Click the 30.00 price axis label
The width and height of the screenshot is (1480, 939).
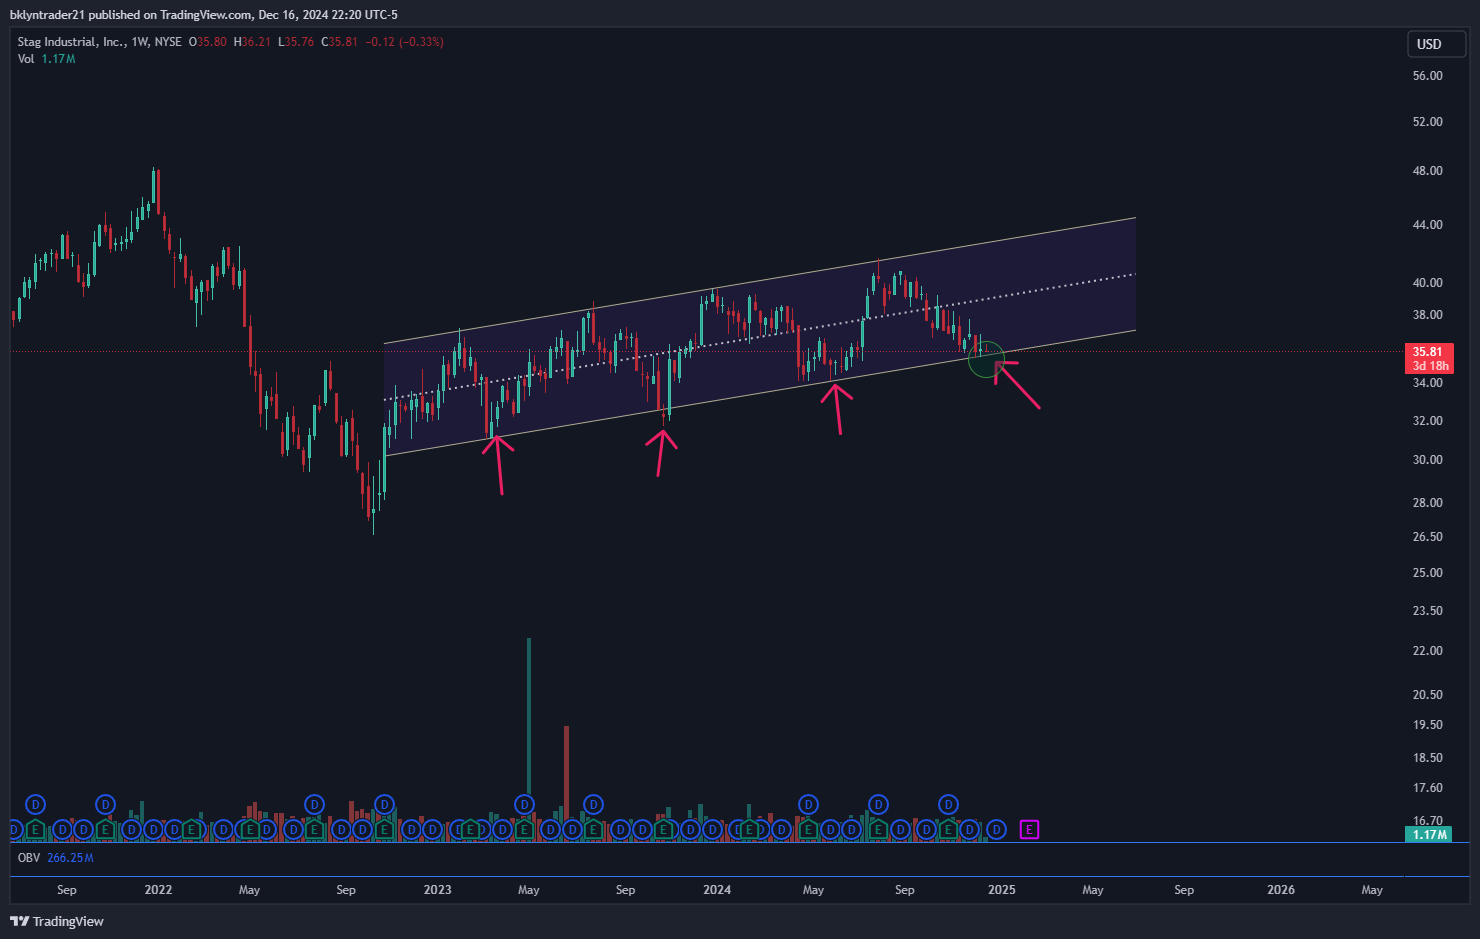coord(1427,460)
